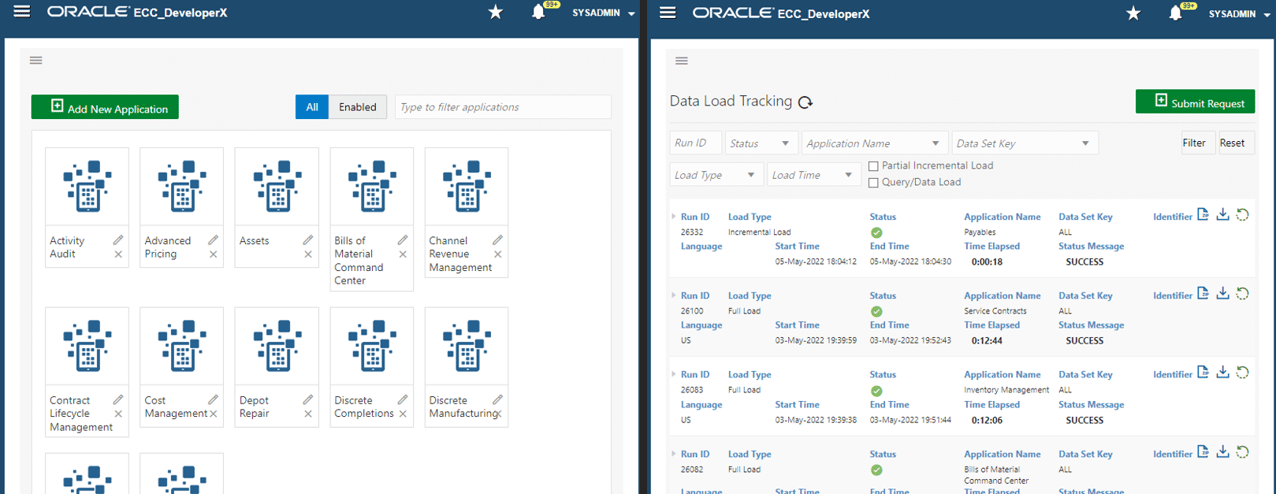Click the refresh icon beside Data Load Tracking
The image size is (1276, 494).
(x=805, y=102)
